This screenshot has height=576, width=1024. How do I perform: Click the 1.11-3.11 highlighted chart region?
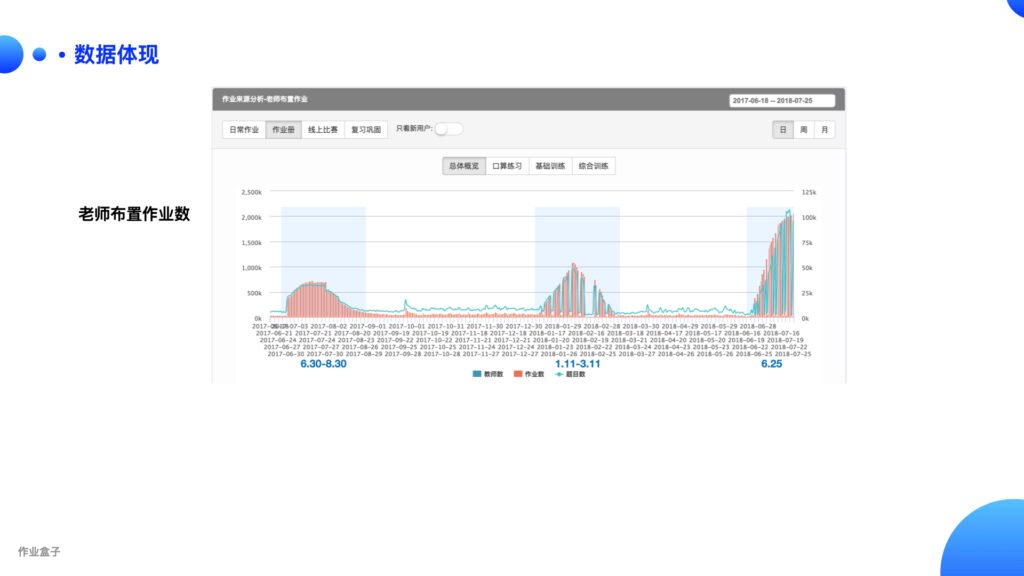tap(577, 260)
